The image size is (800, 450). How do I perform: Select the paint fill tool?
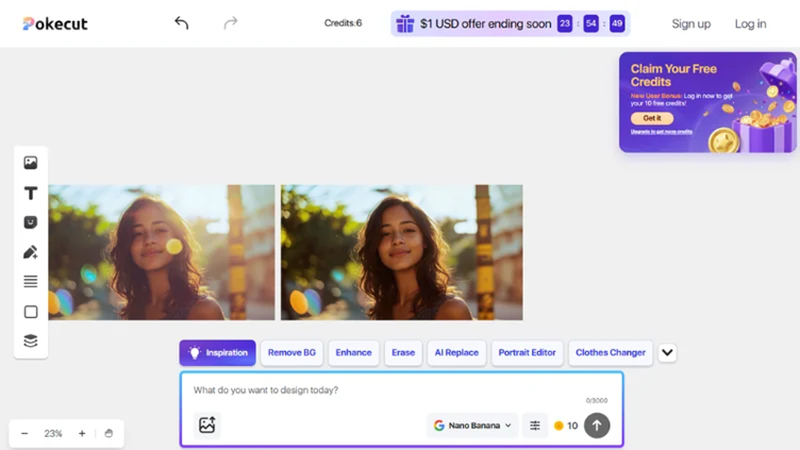31,252
